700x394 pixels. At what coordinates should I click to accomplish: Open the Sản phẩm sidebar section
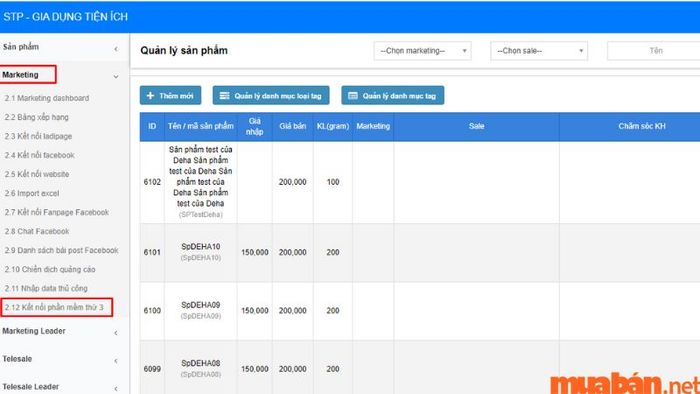pos(21,47)
